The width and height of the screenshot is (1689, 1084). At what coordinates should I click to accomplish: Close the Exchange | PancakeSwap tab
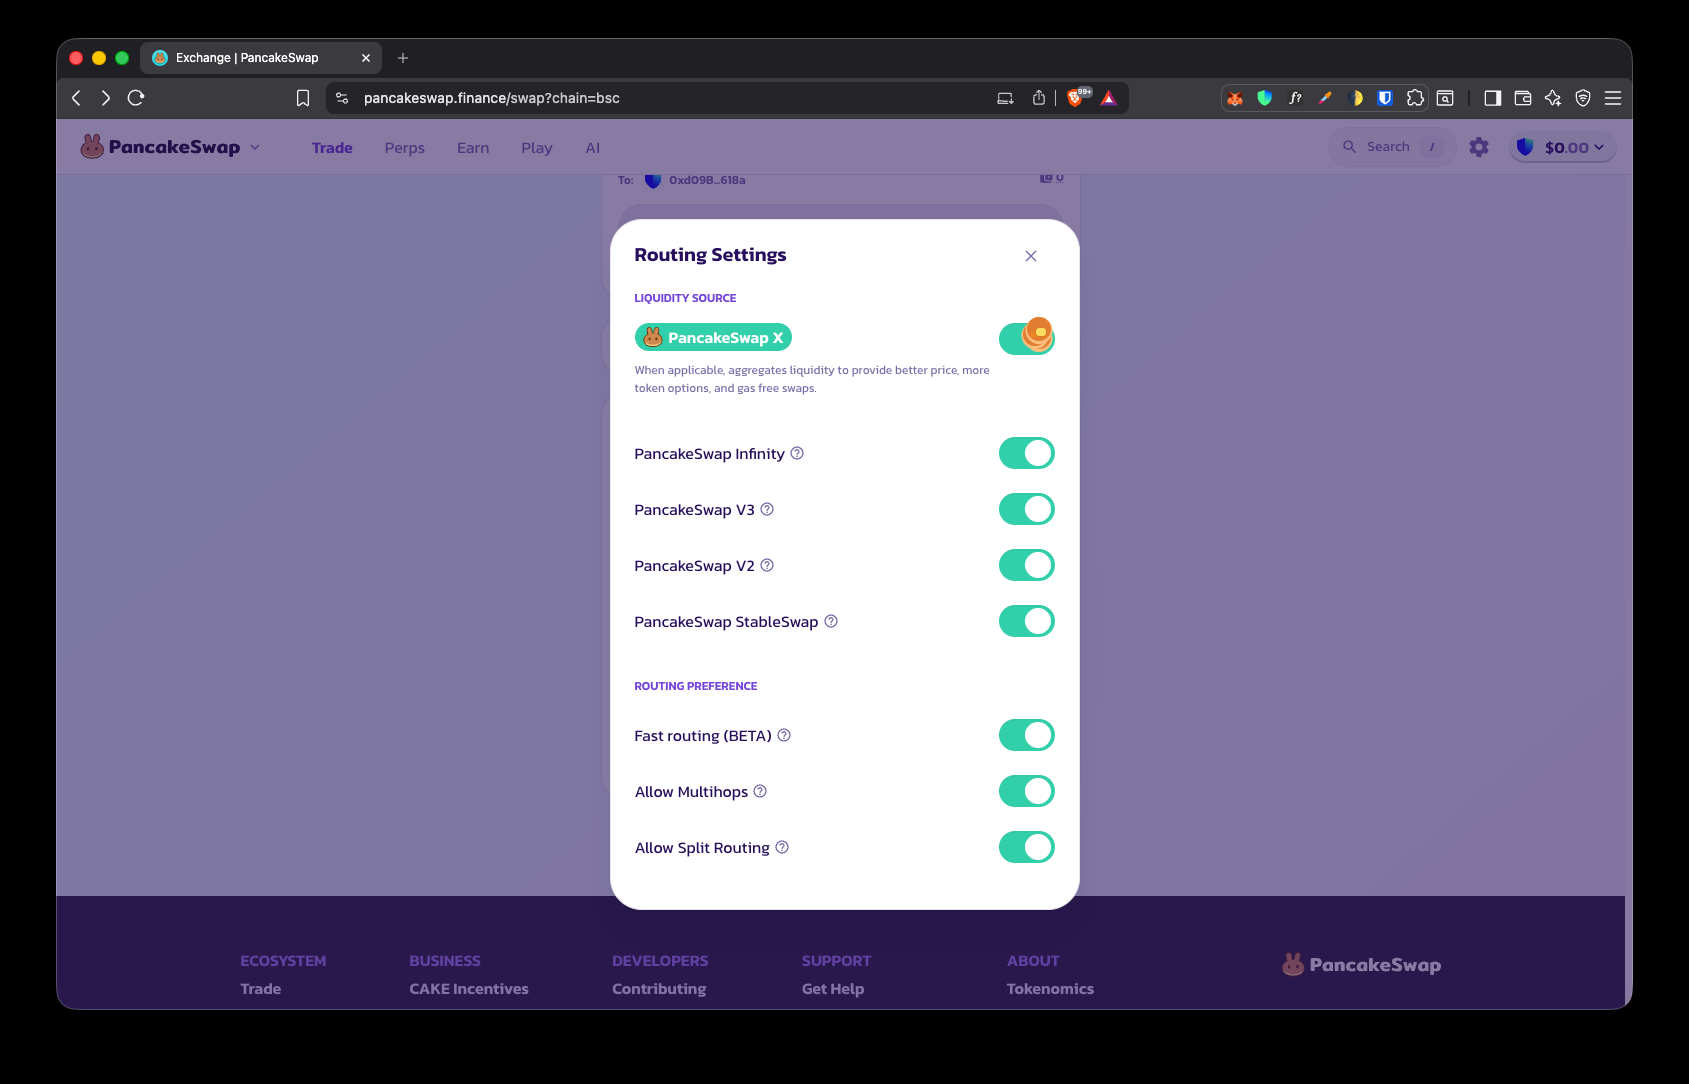click(366, 58)
